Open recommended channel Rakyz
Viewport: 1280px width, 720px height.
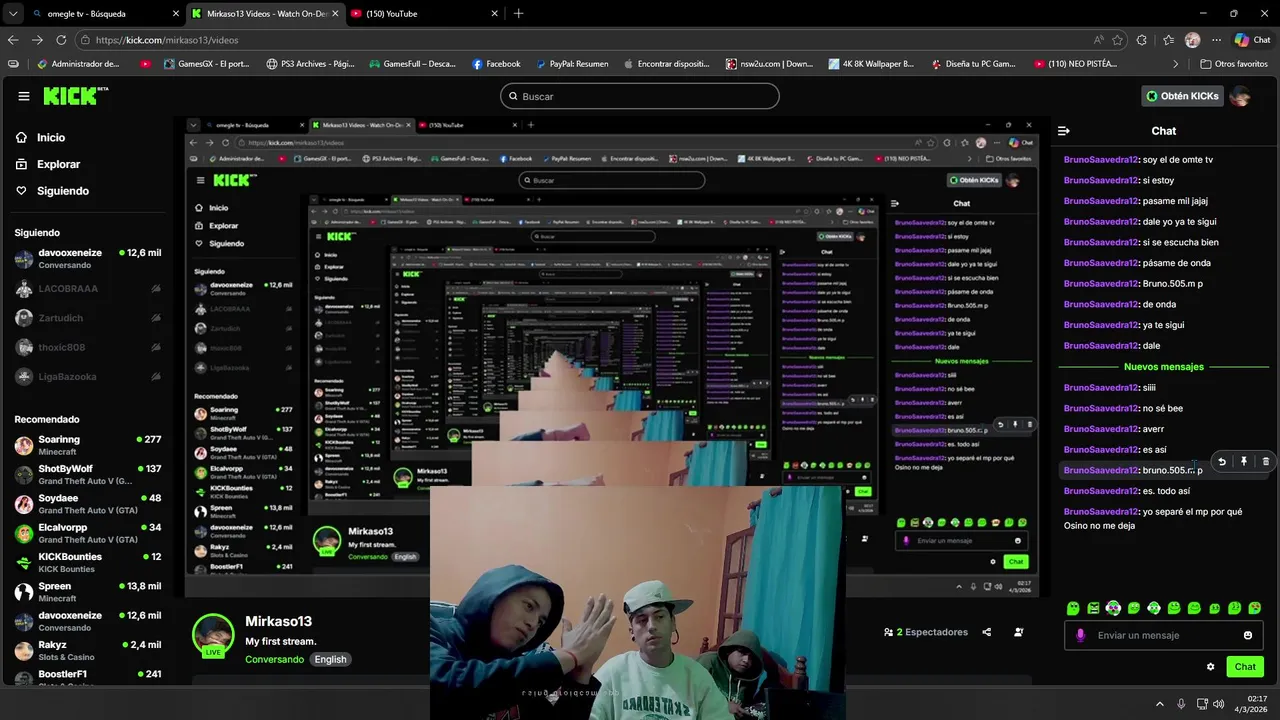88,650
